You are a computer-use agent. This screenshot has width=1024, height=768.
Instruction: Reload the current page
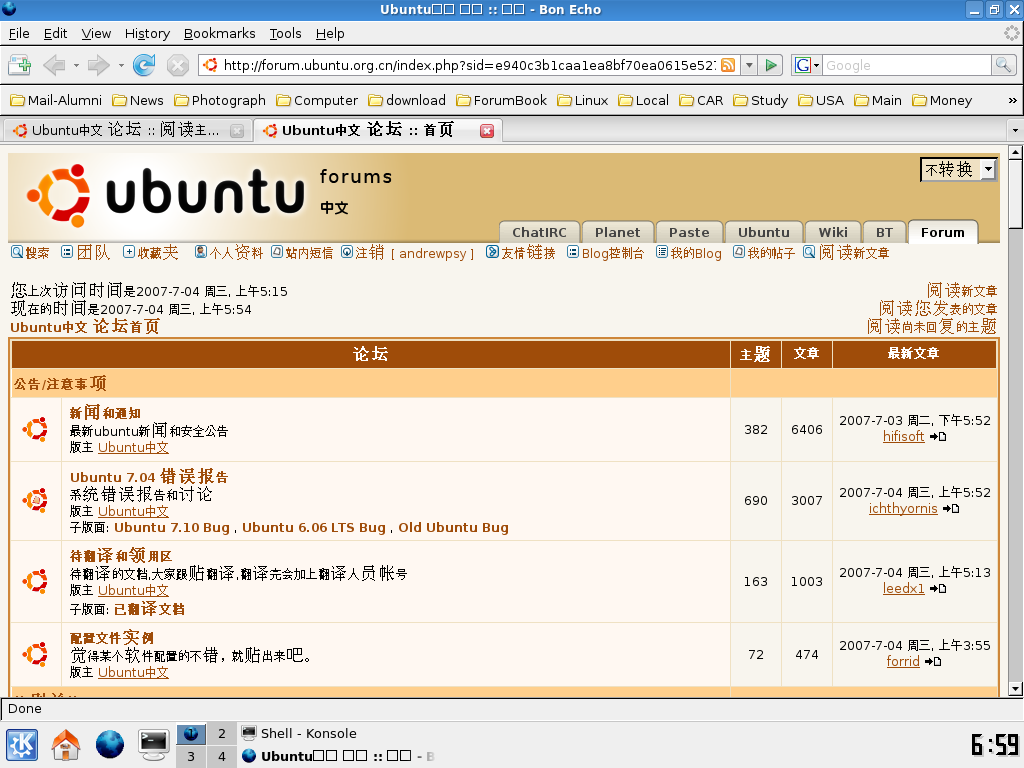pyautogui.click(x=144, y=65)
